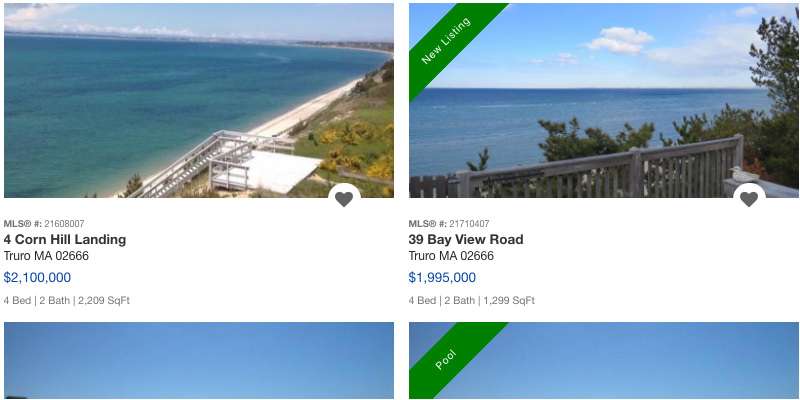800x400 pixels.
Task: Click the $1,995,000 price
Action: (x=442, y=278)
